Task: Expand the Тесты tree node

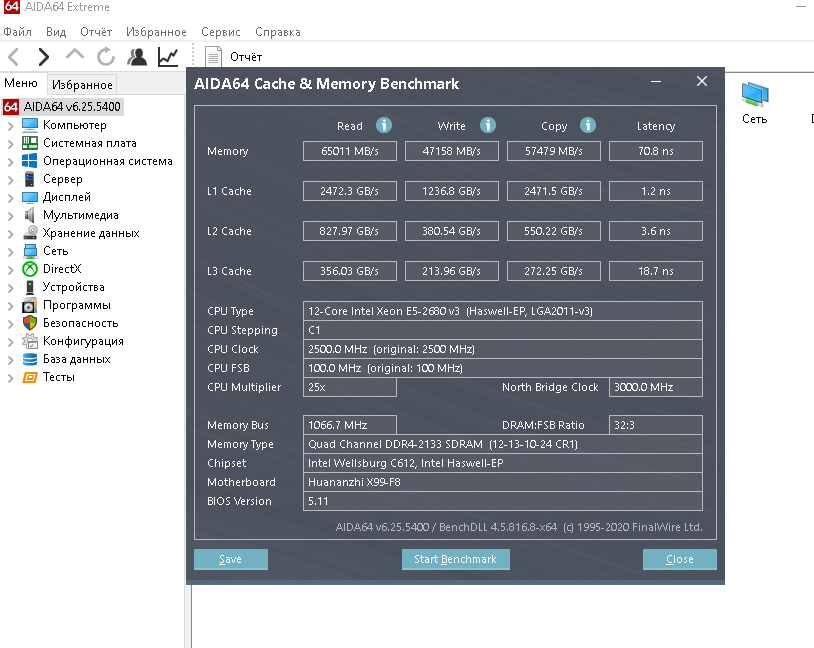Action: [10, 378]
